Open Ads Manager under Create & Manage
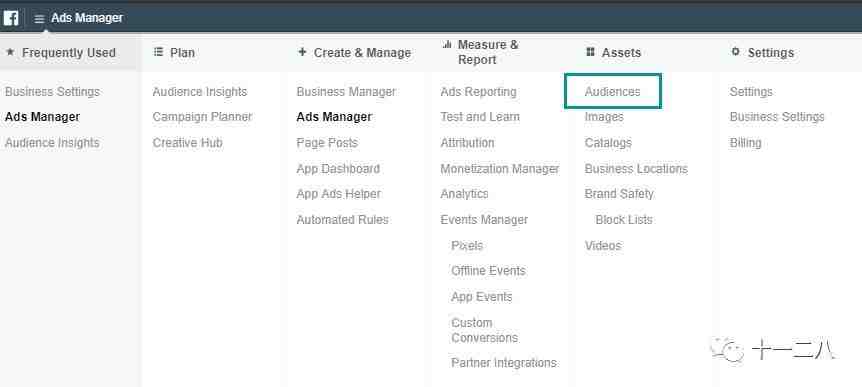Image resolution: width=862 pixels, height=387 pixels. (334, 117)
